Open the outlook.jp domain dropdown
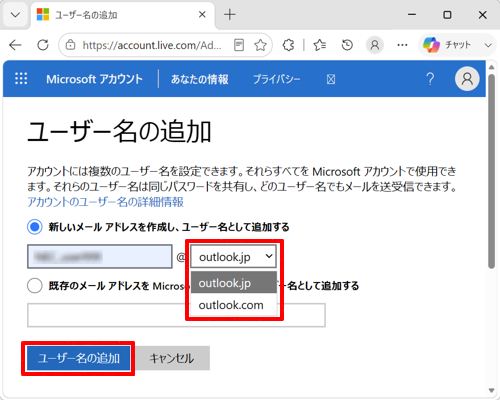This screenshot has height=400, width=500. pos(233,256)
